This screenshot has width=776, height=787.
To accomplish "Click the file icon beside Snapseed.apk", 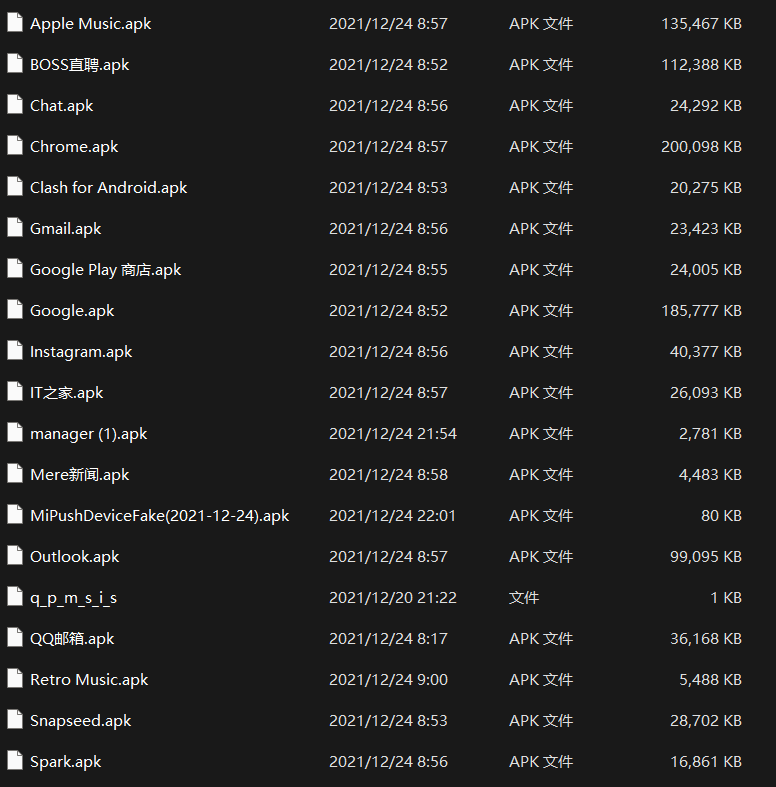I will click(15, 720).
